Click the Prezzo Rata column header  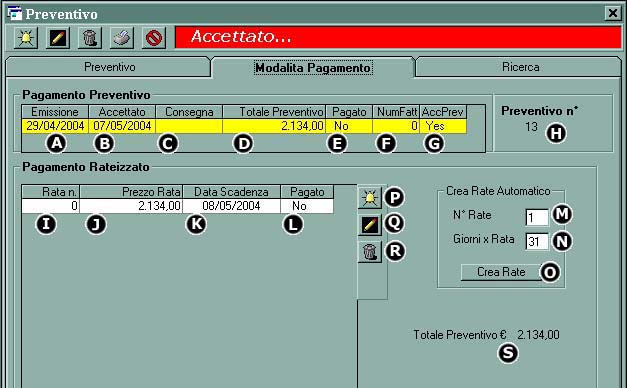(x=131, y=192)
